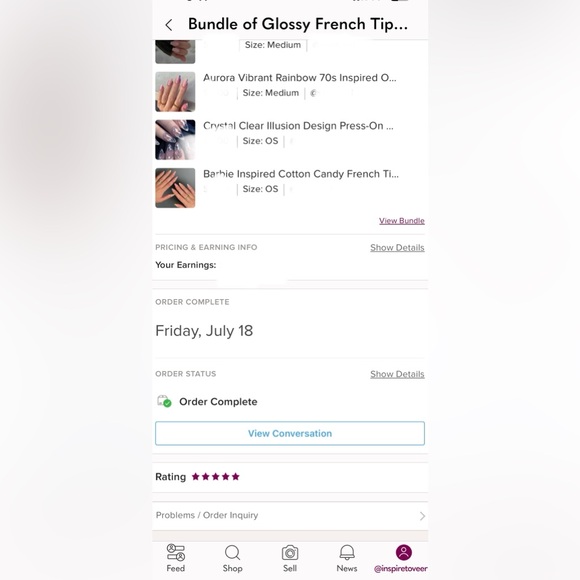This screenshot has width=580, height=580.
Task: Click the green Order Complete status icon
Action: (x=164, y=401)
